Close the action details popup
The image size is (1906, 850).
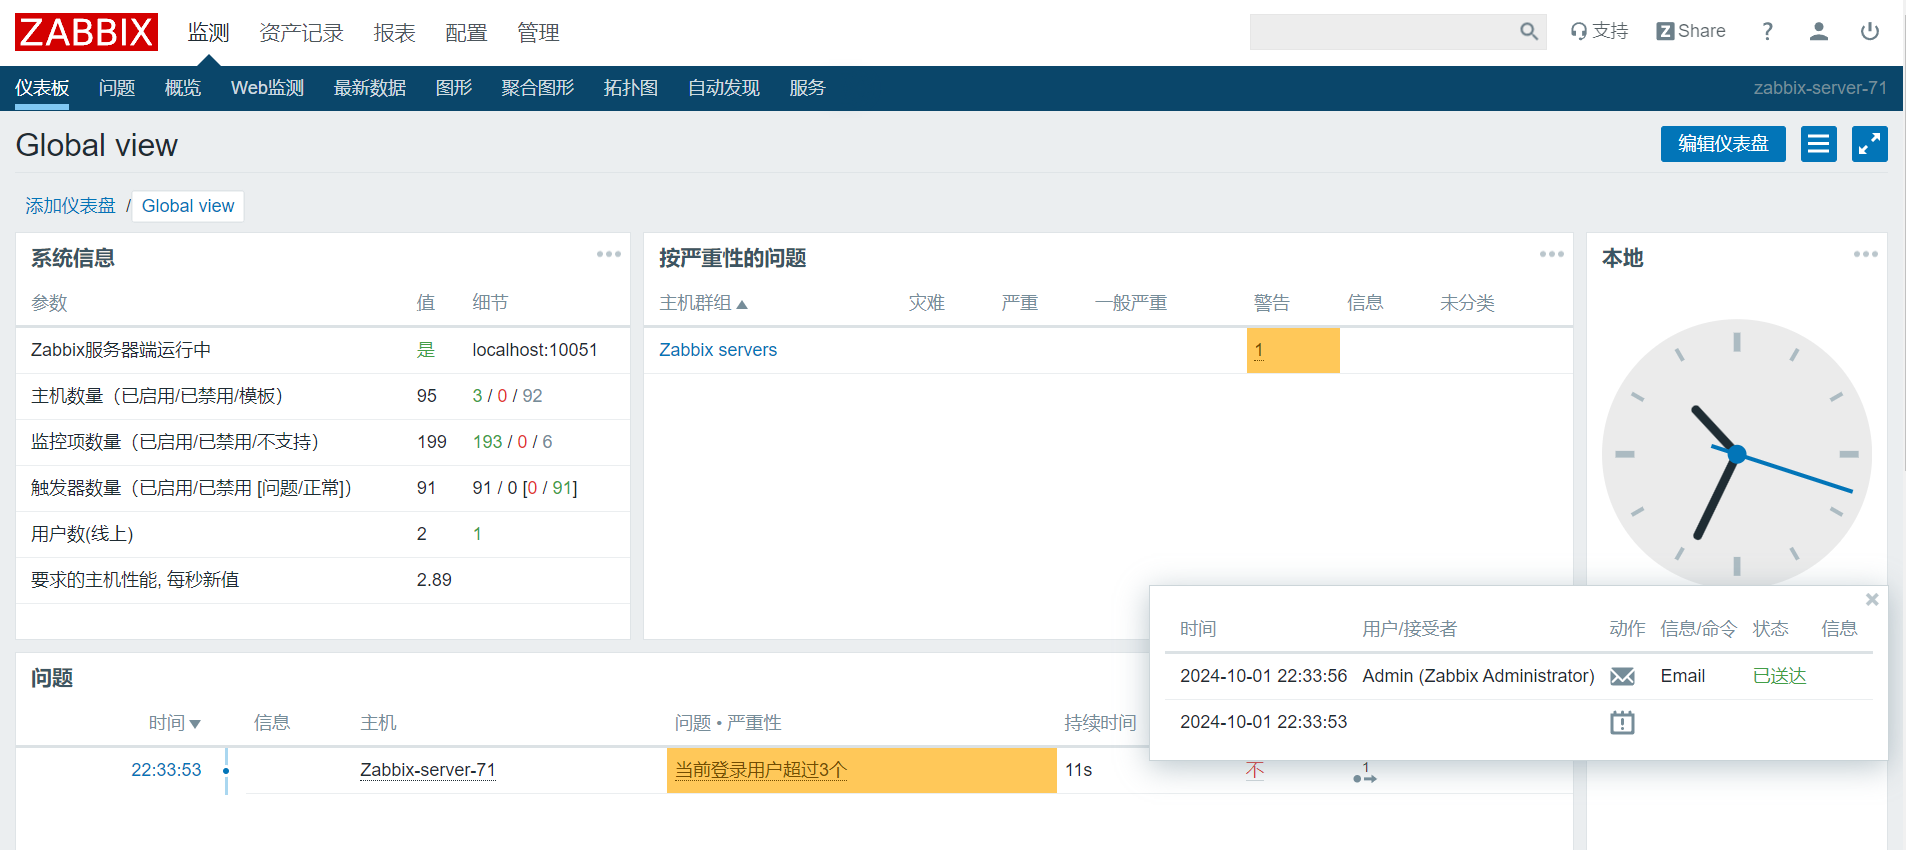(1872, 600)
